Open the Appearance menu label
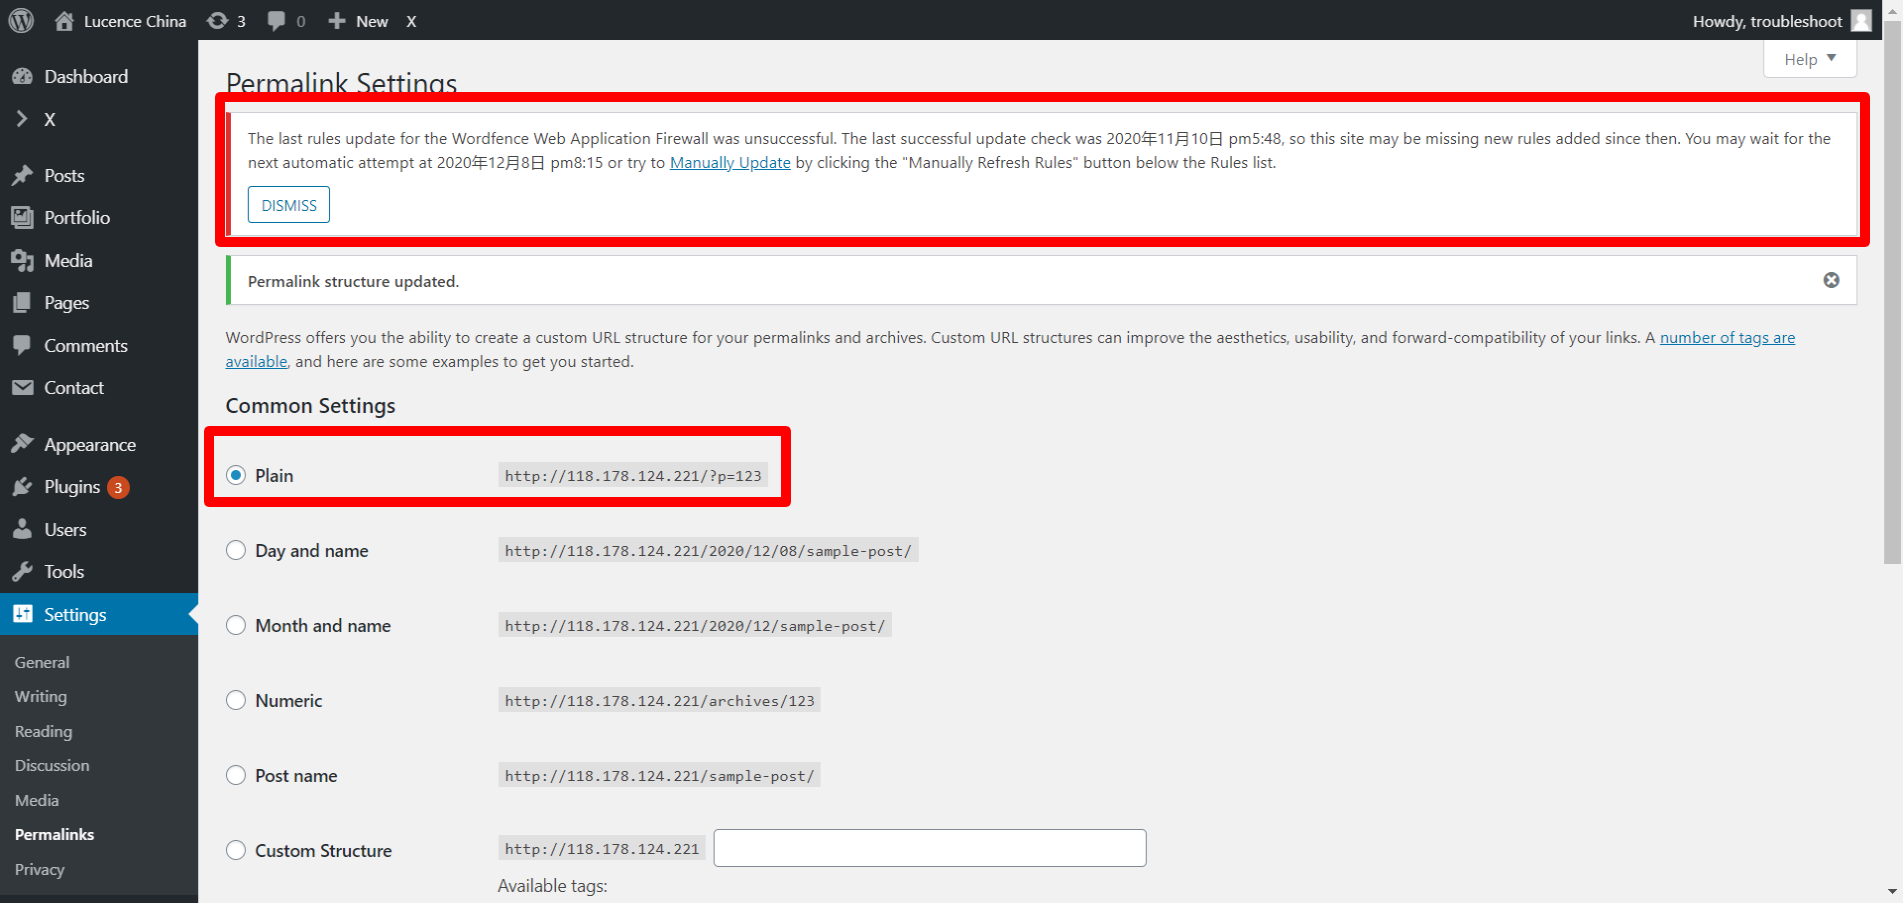Screen dimensions: 1903x903 (90, 445)
